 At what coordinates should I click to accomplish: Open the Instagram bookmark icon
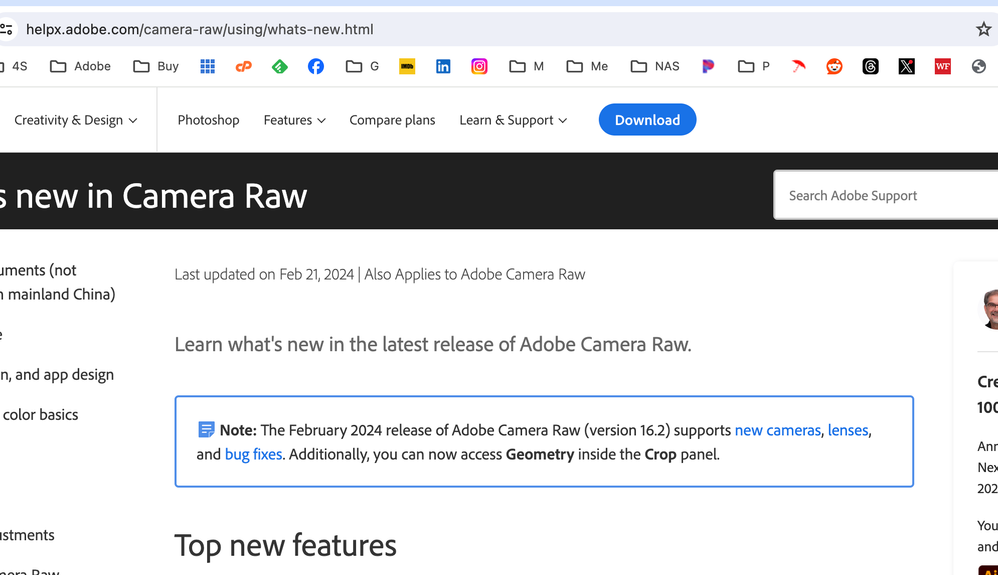click(x=479, y=66)
